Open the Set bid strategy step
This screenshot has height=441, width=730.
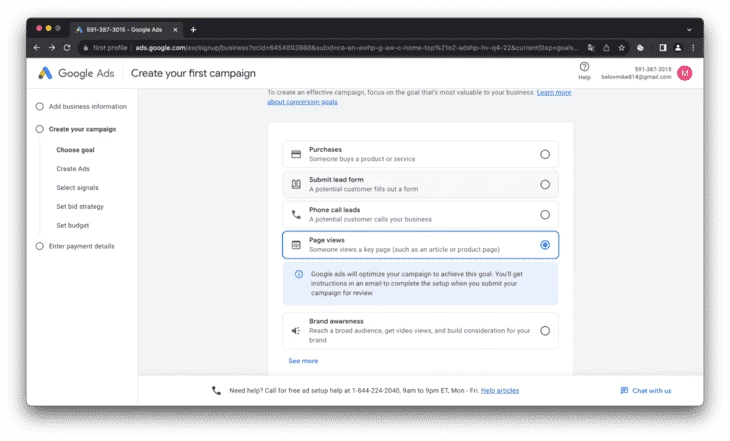tap(80, 206)
